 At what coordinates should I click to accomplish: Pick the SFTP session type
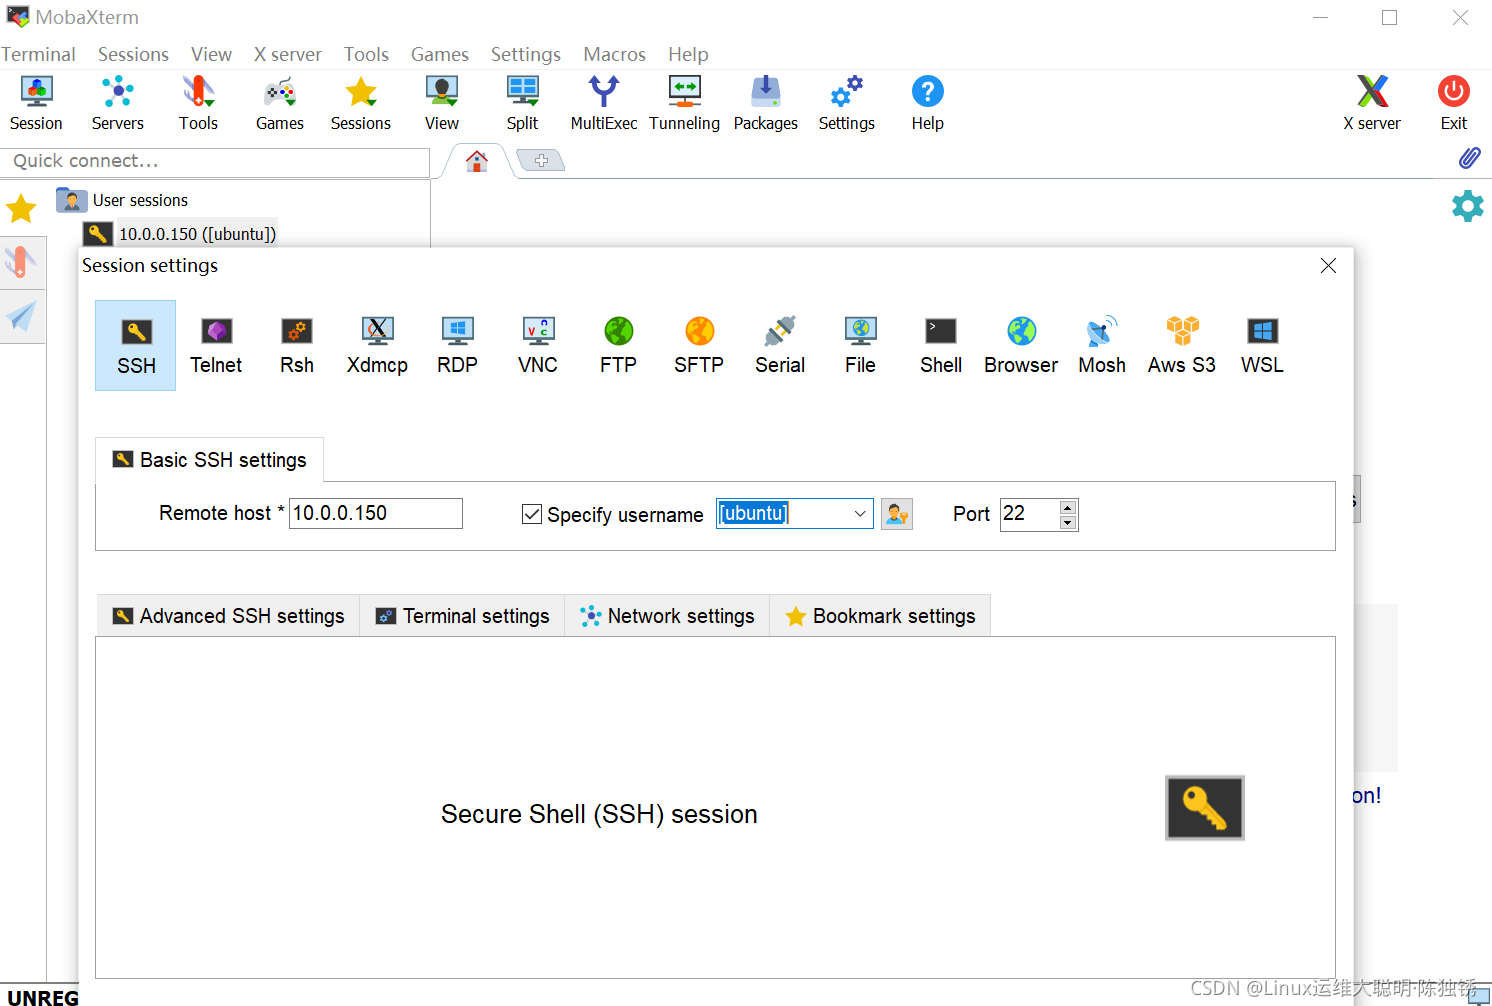(699, 345)
